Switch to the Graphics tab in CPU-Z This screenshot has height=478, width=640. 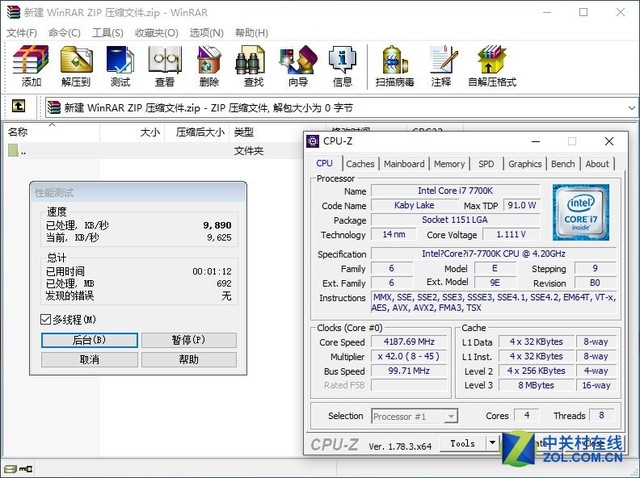coord(525,164)
